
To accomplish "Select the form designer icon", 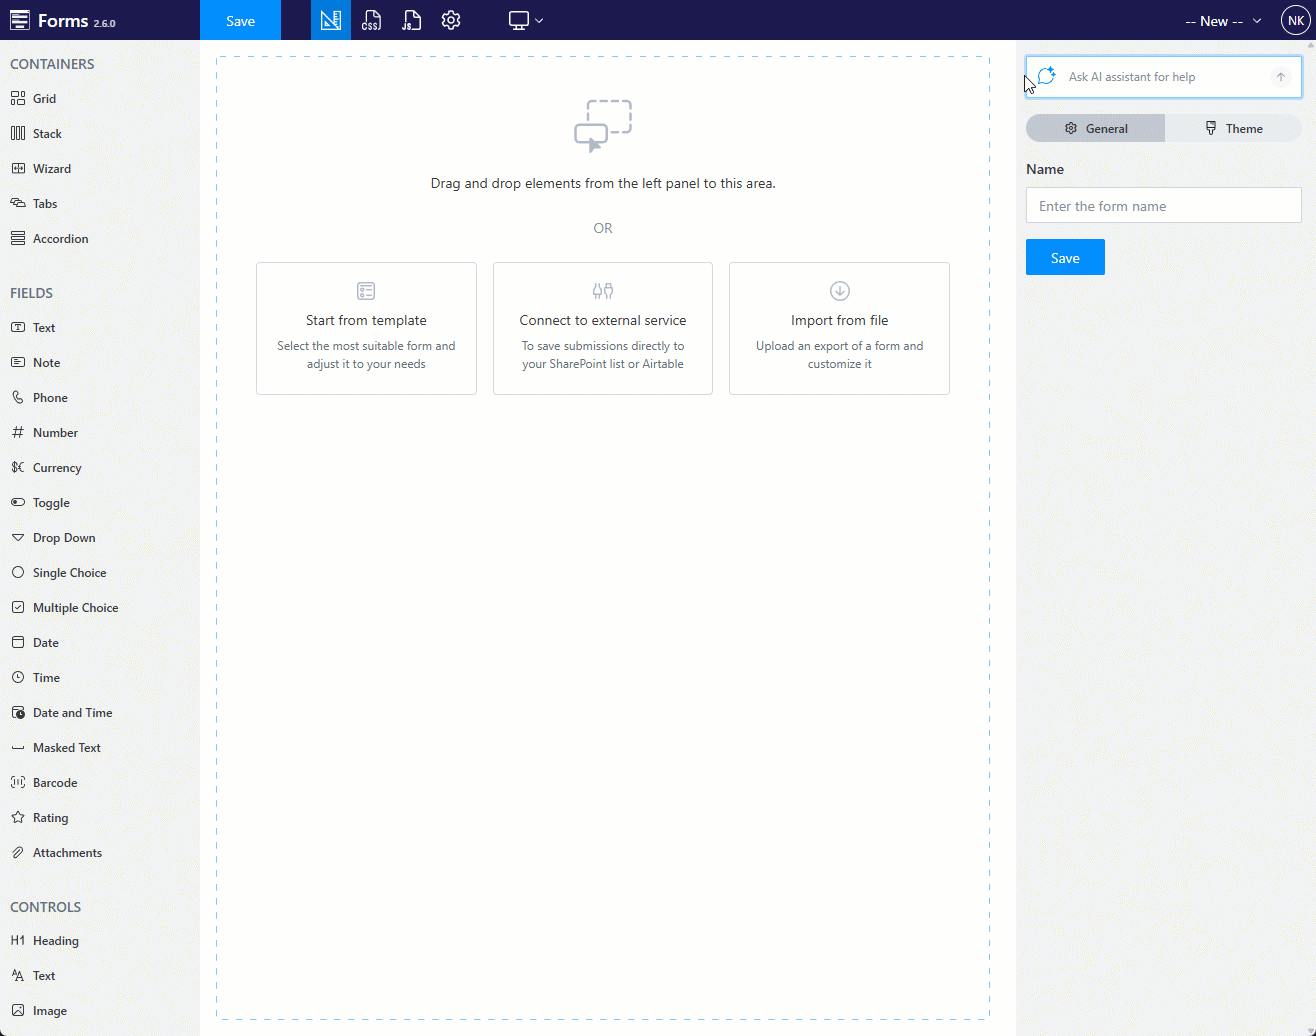I will (331, 20).
